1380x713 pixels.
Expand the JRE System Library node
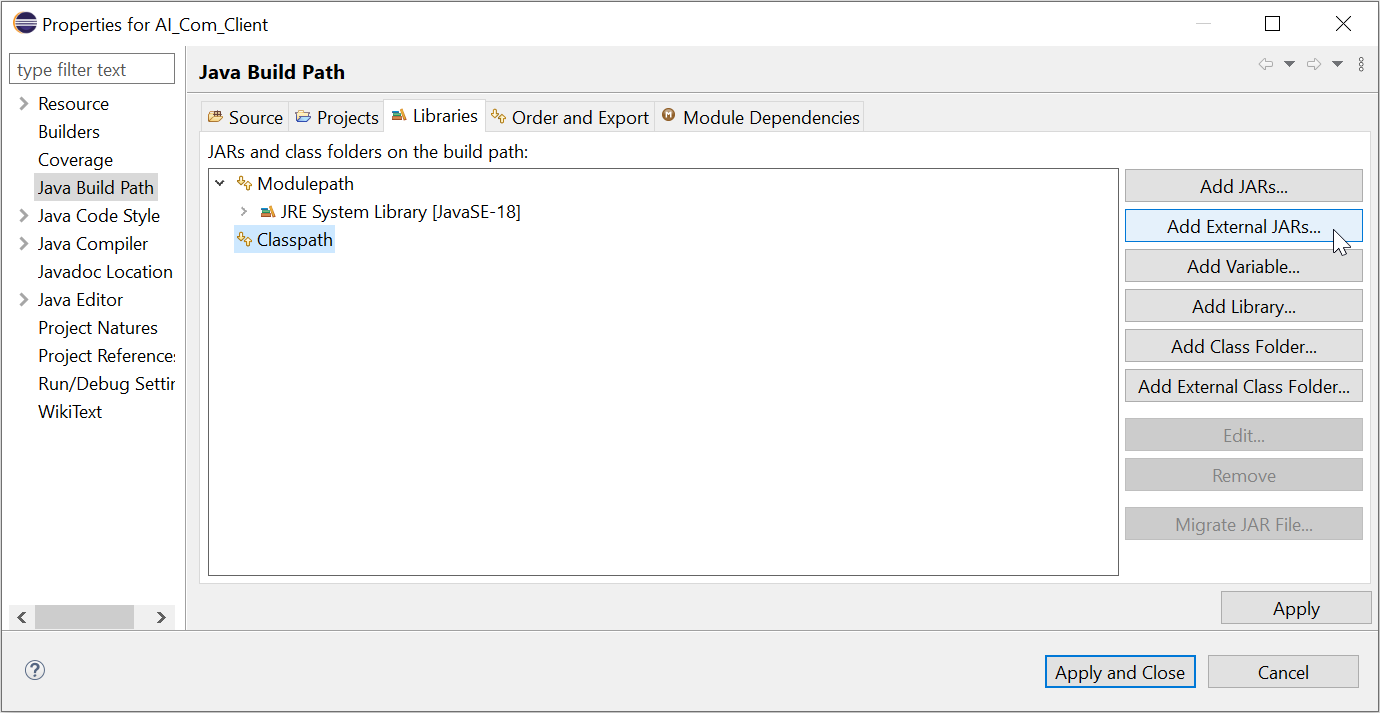click(x=244, y=212)
